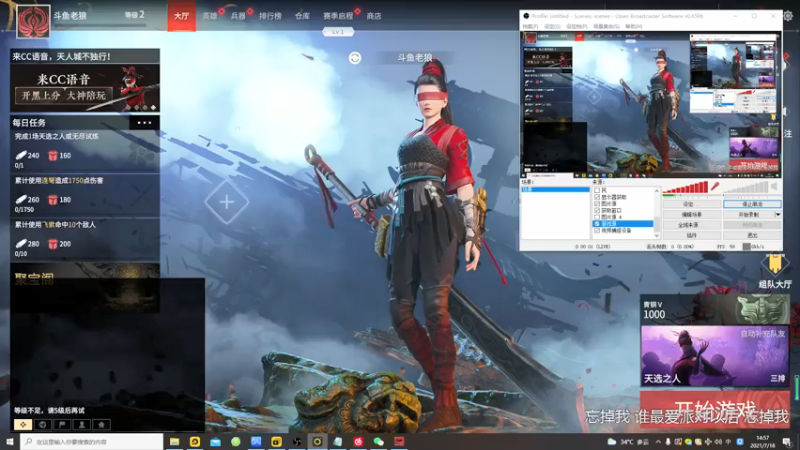The height and width of the screenshot is (450, 800).
Task: Toggle the highlighted 游戏源 source checkbox
Action: click(x=597, y=223)
